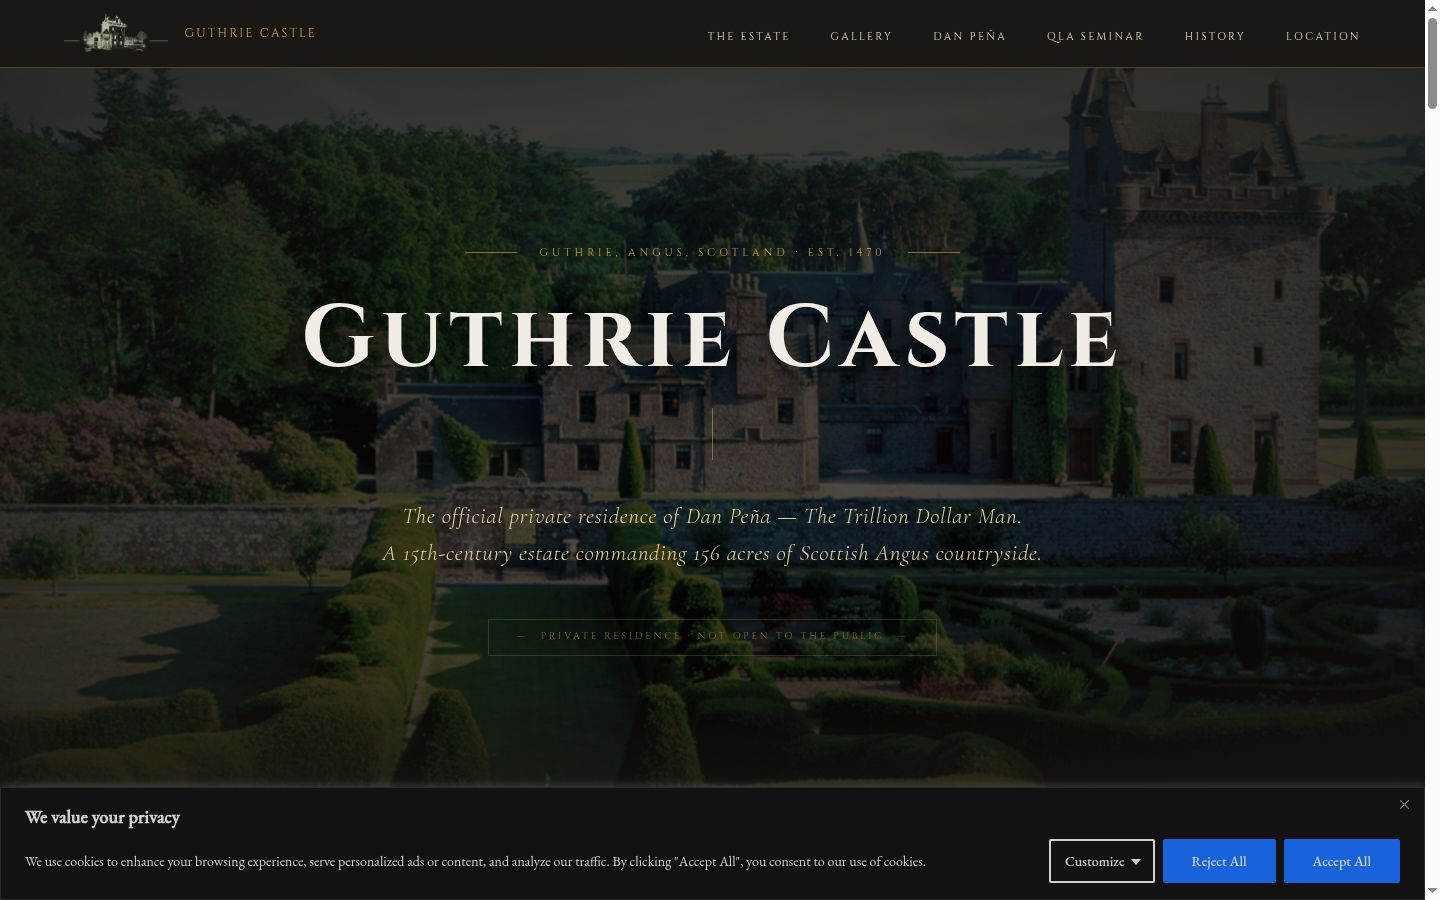Open the Customize cookie options dropdown
The image size is (1440, 900).
pyautogui.click(x=1102, y=861)
